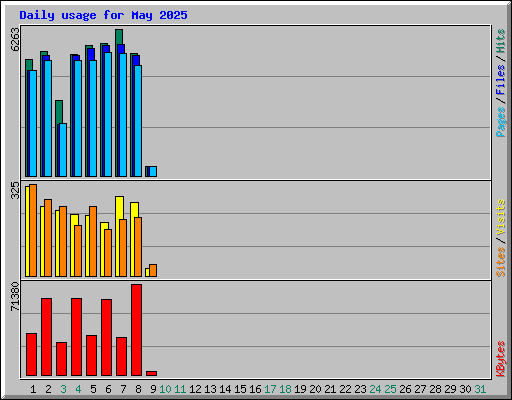
Task: Click the orange Sites legend label
Action: 501,262
